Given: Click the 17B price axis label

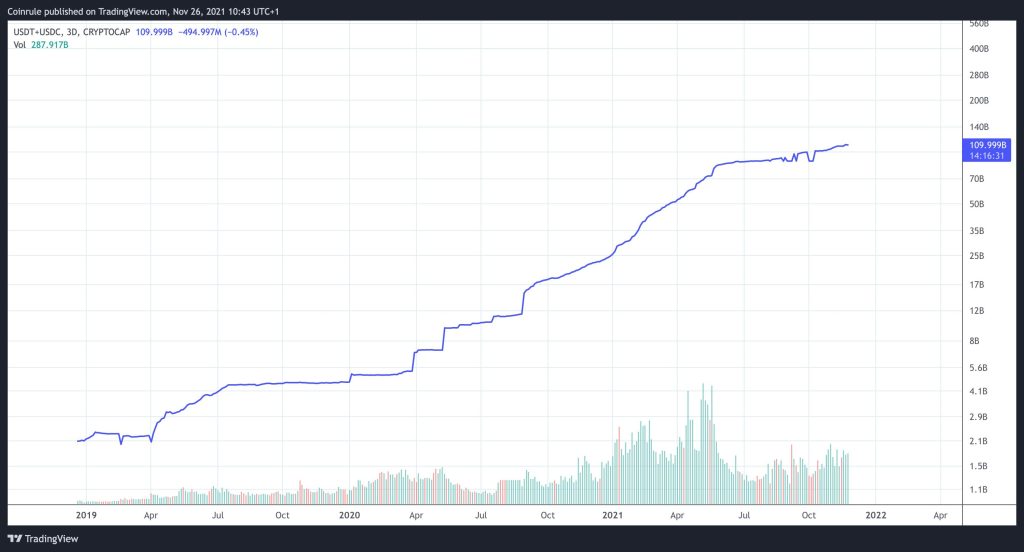Looking at the screenshot, I should pyautogui.click(x=976, y=285).
